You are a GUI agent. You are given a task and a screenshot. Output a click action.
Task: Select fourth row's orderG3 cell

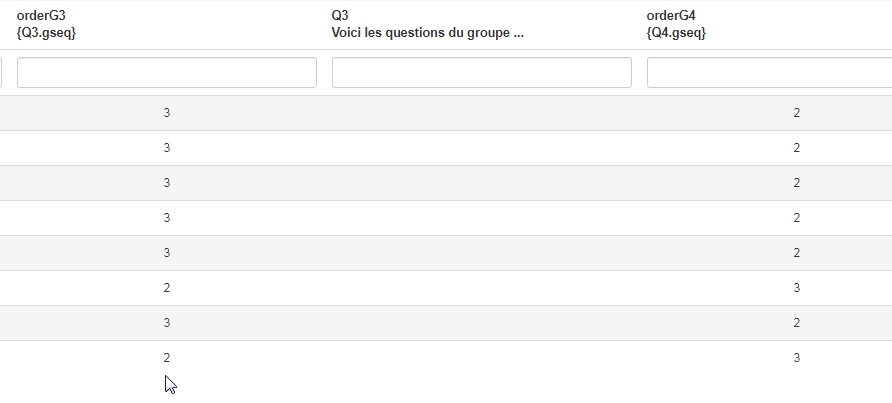tap(167, 218)
